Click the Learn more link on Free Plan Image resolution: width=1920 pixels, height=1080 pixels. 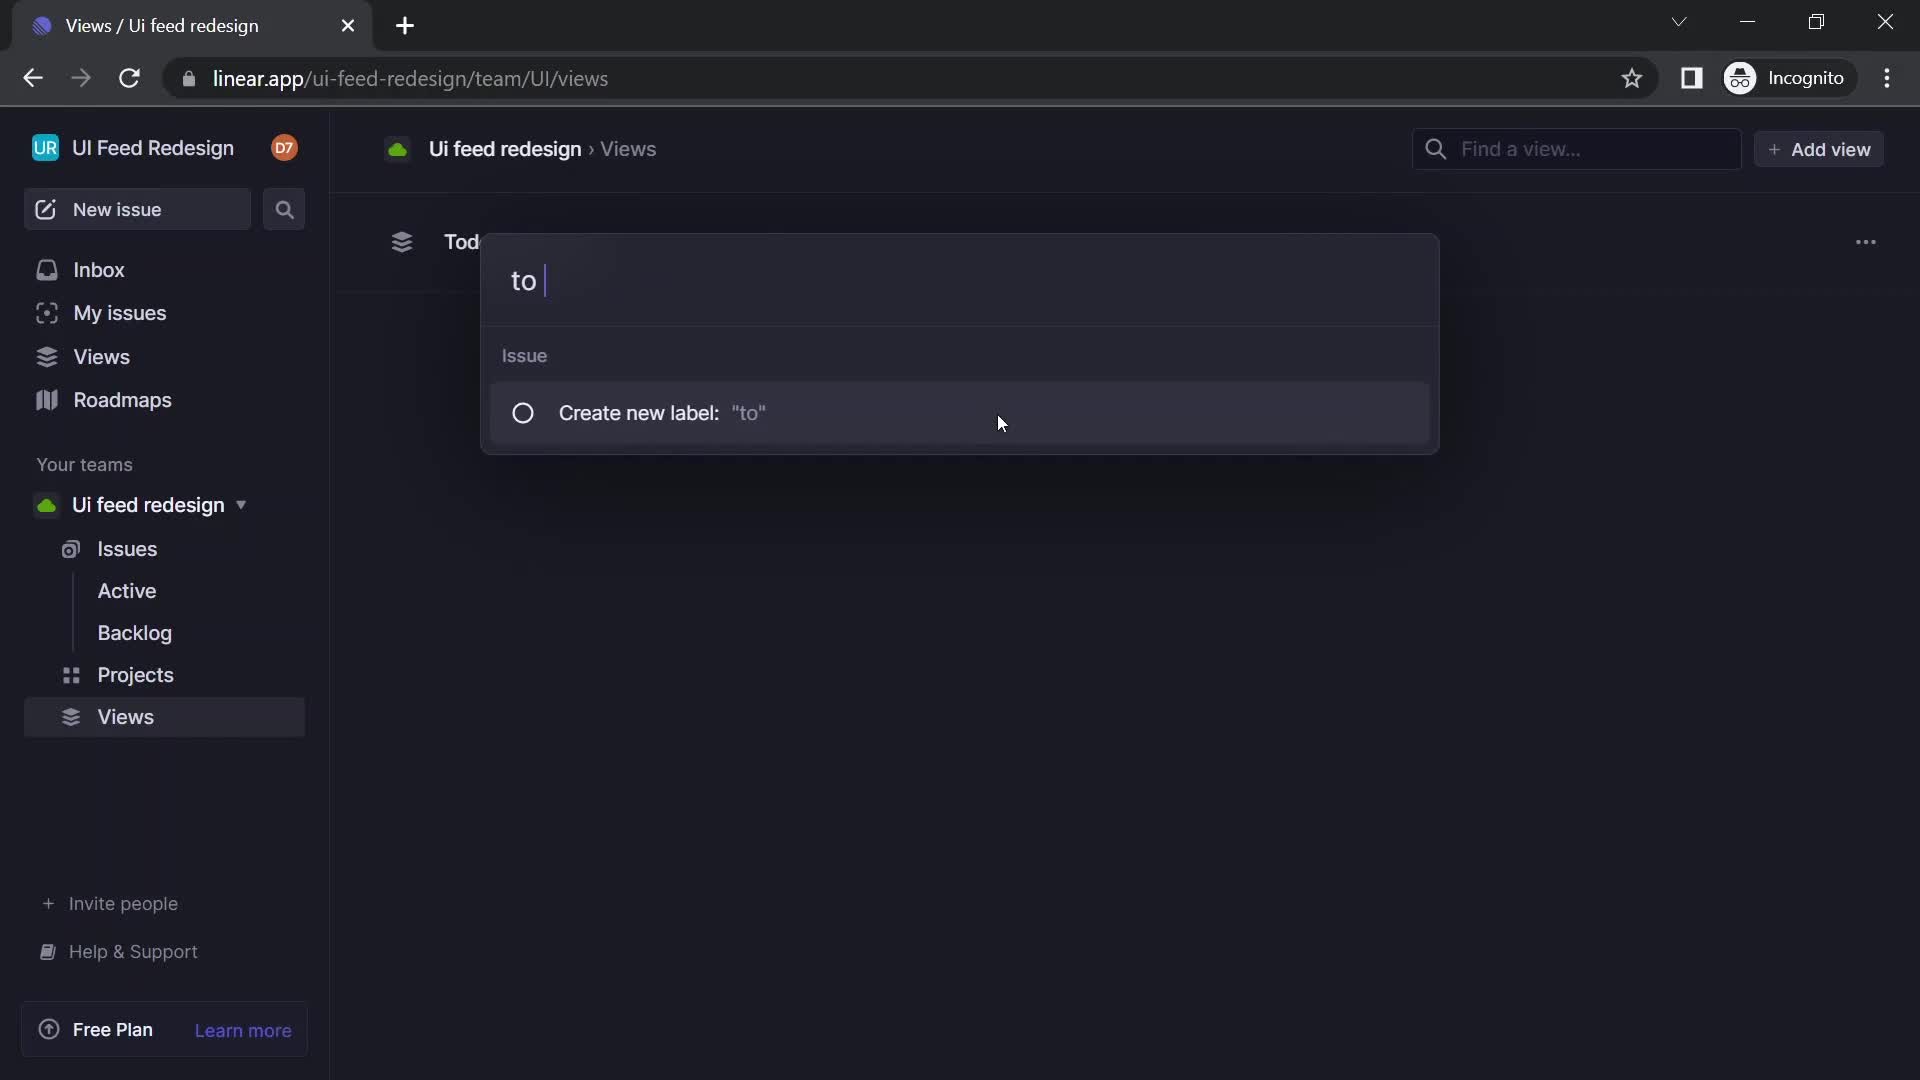tap(244, 1031)
